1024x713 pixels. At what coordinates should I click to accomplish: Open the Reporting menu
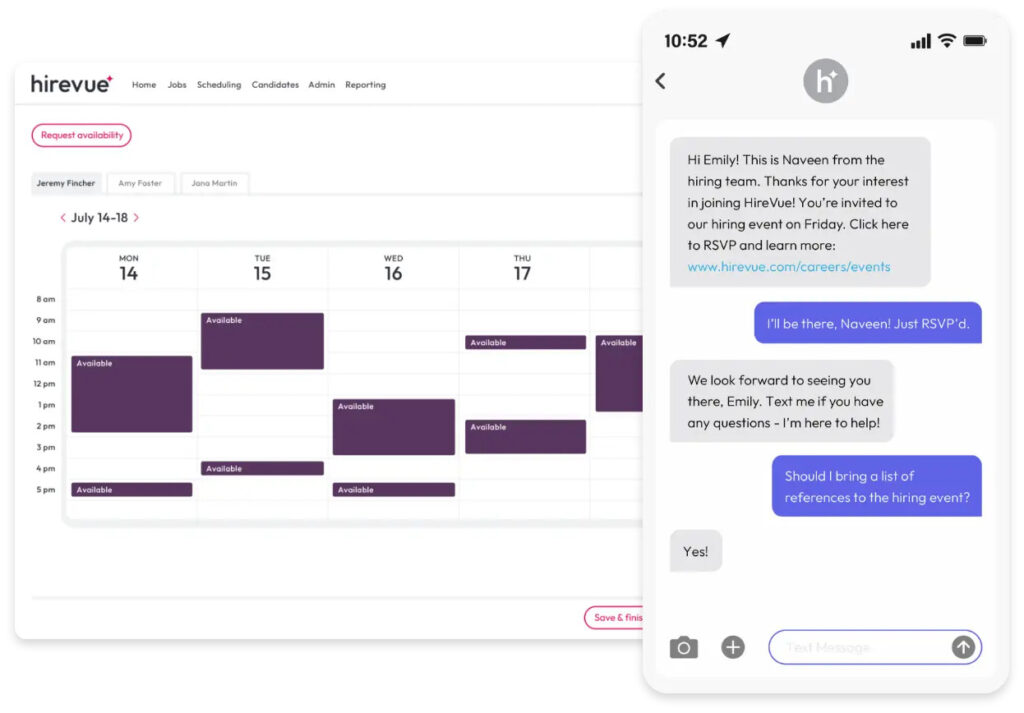[365, 85]
